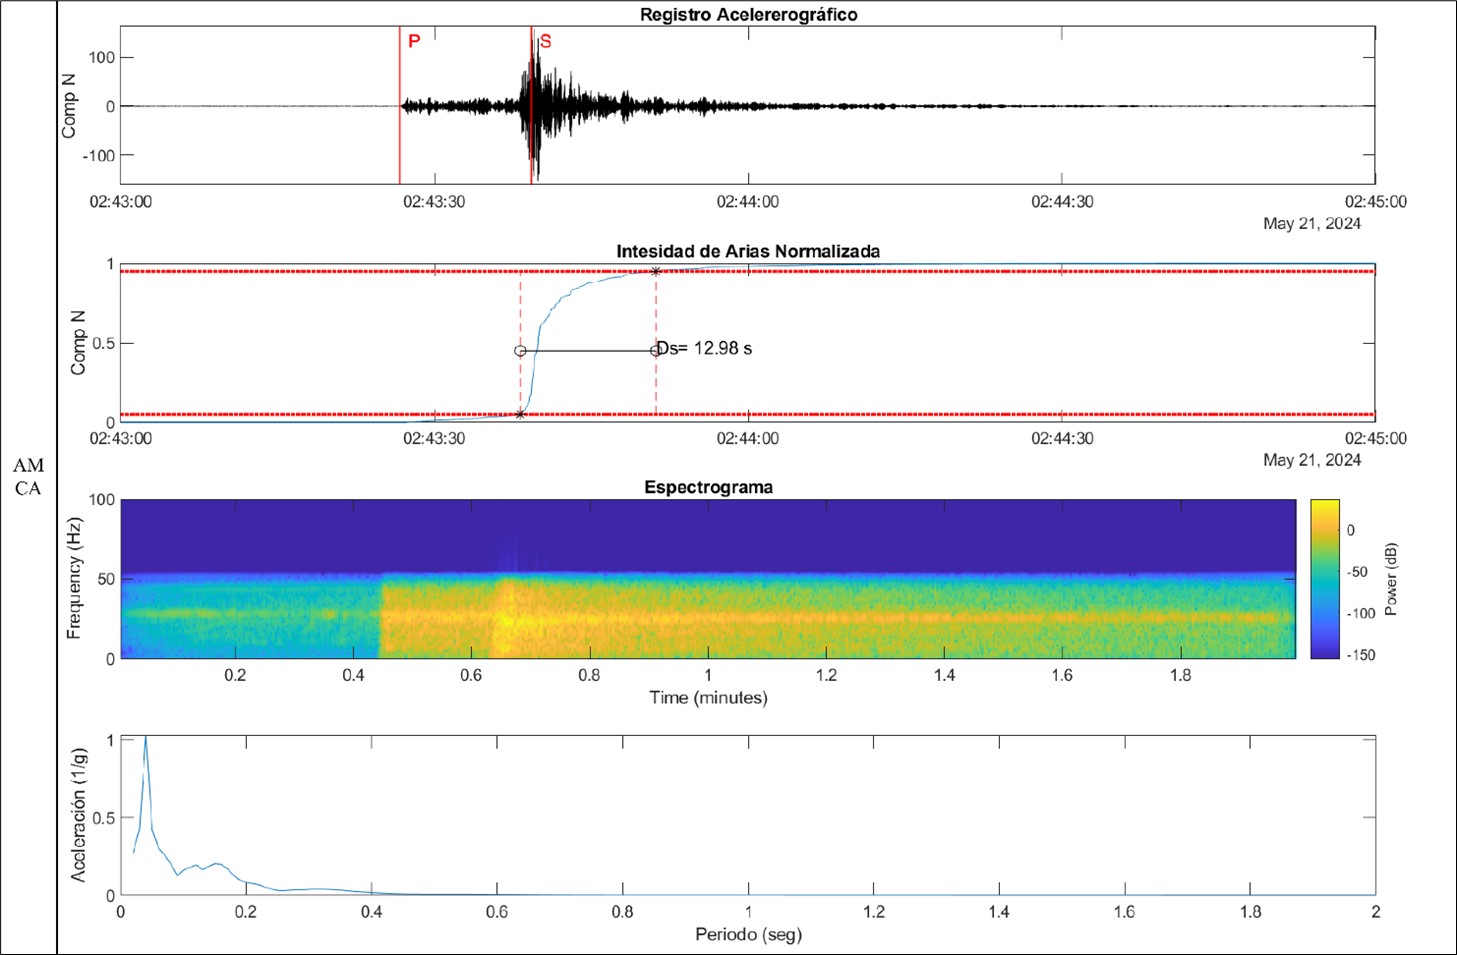
Task: Click '02:45:00' tick under the accelerogram
Action: (x=1375, y=201)
